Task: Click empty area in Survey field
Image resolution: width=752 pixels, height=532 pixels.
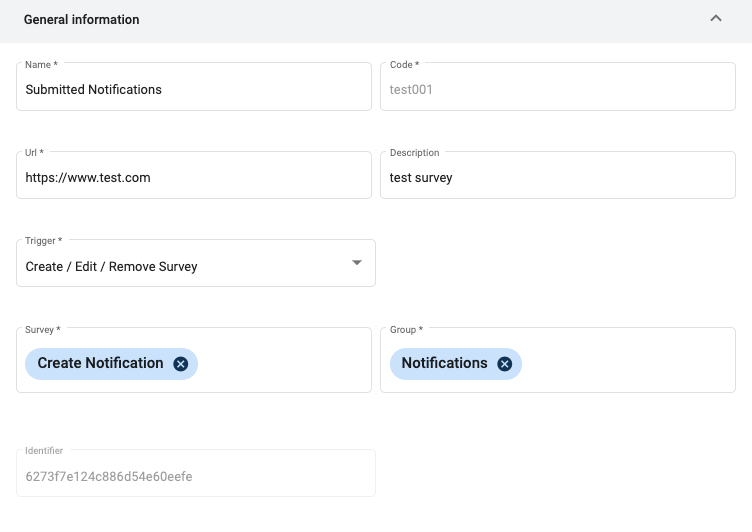Action: (x=283, y=363)
